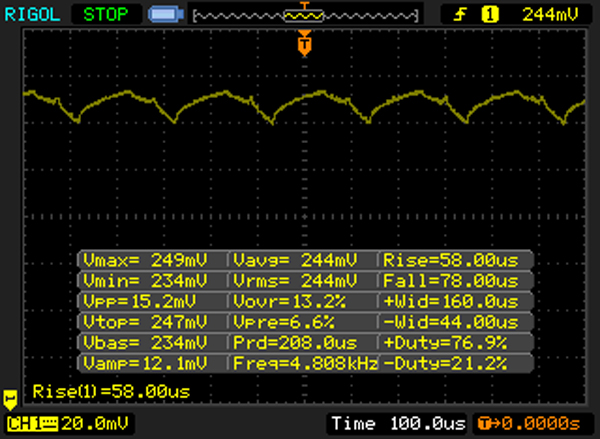Click the CH1 coupling label badge
The height and width of the screenshot is (439, 600).
click(x=33, y=424)
